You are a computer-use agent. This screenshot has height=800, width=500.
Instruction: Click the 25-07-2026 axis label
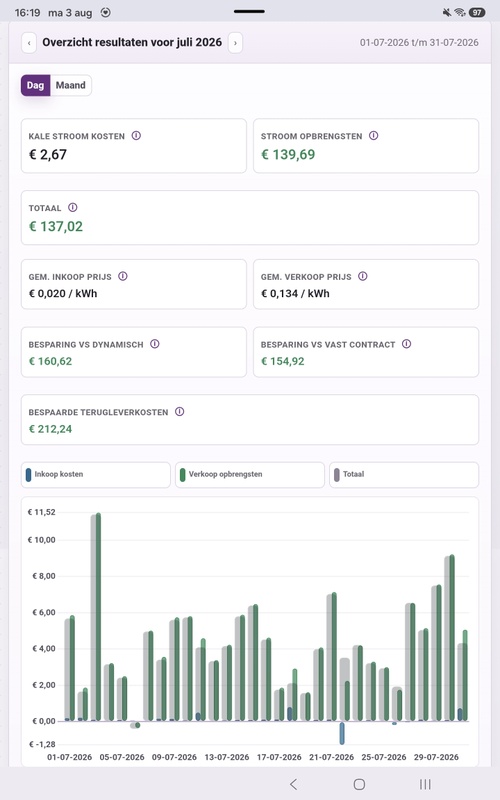point(384,757)
